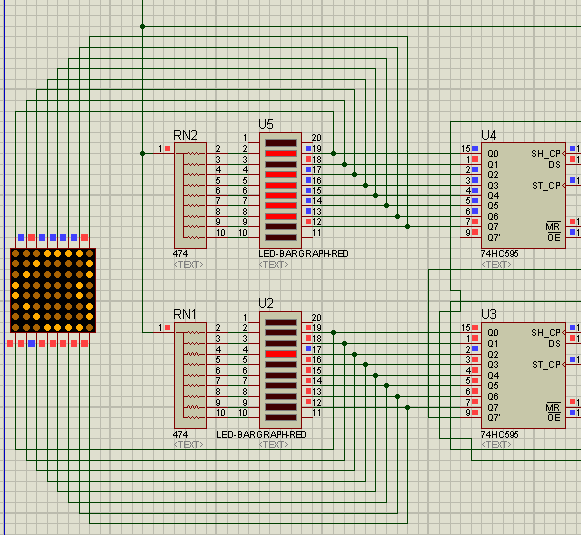Click the ST_CP pin label on U4
Viewport: 585px width, 535px height.
point(546,185)
